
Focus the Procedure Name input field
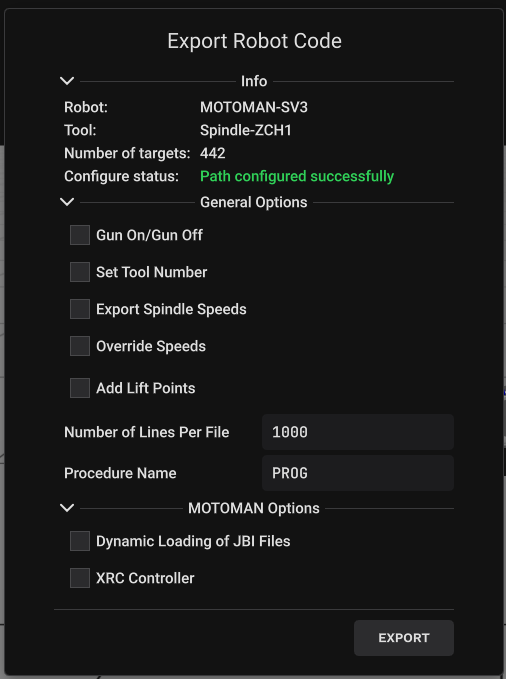(x=358, y=473)
